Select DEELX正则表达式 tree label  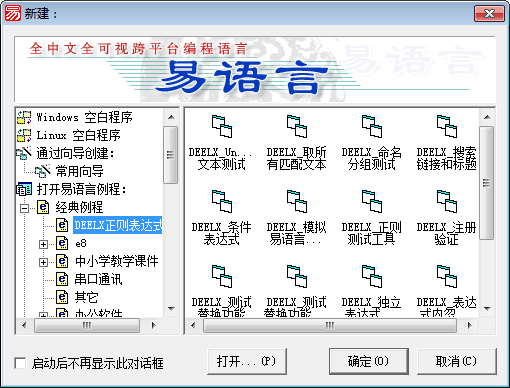[118, 225]
